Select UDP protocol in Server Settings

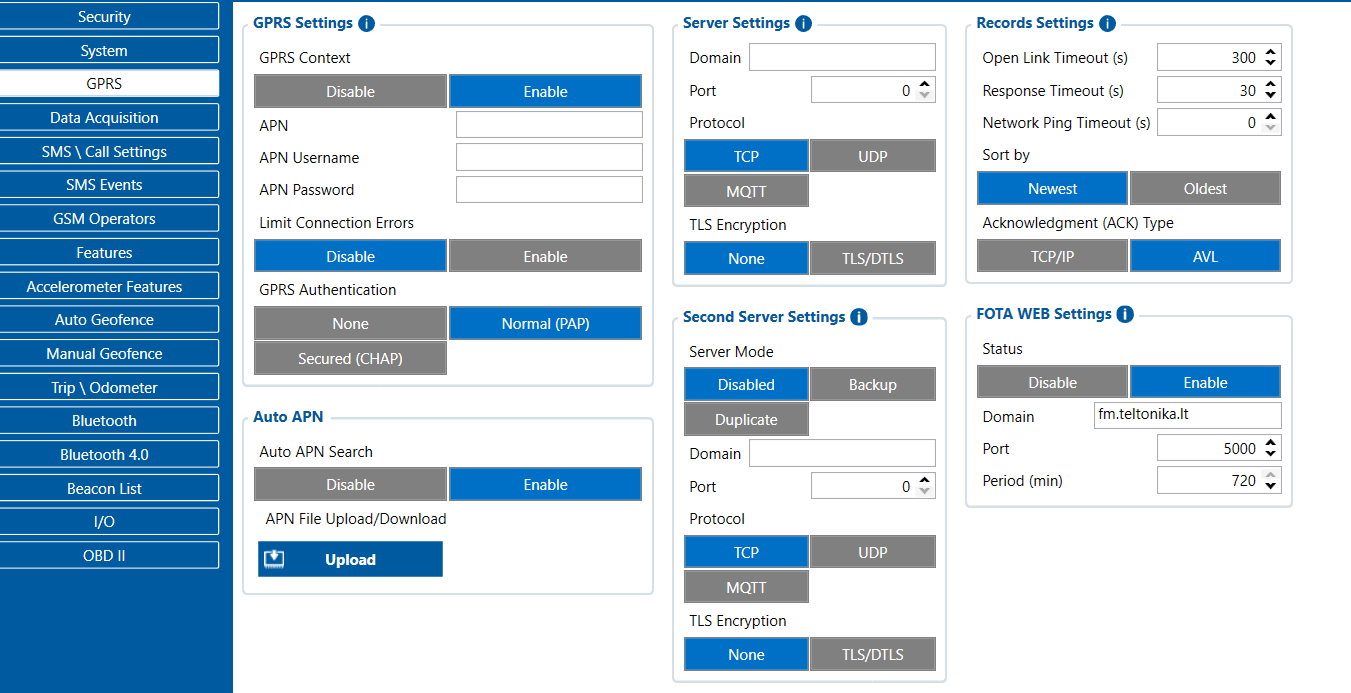coord(873,156)
